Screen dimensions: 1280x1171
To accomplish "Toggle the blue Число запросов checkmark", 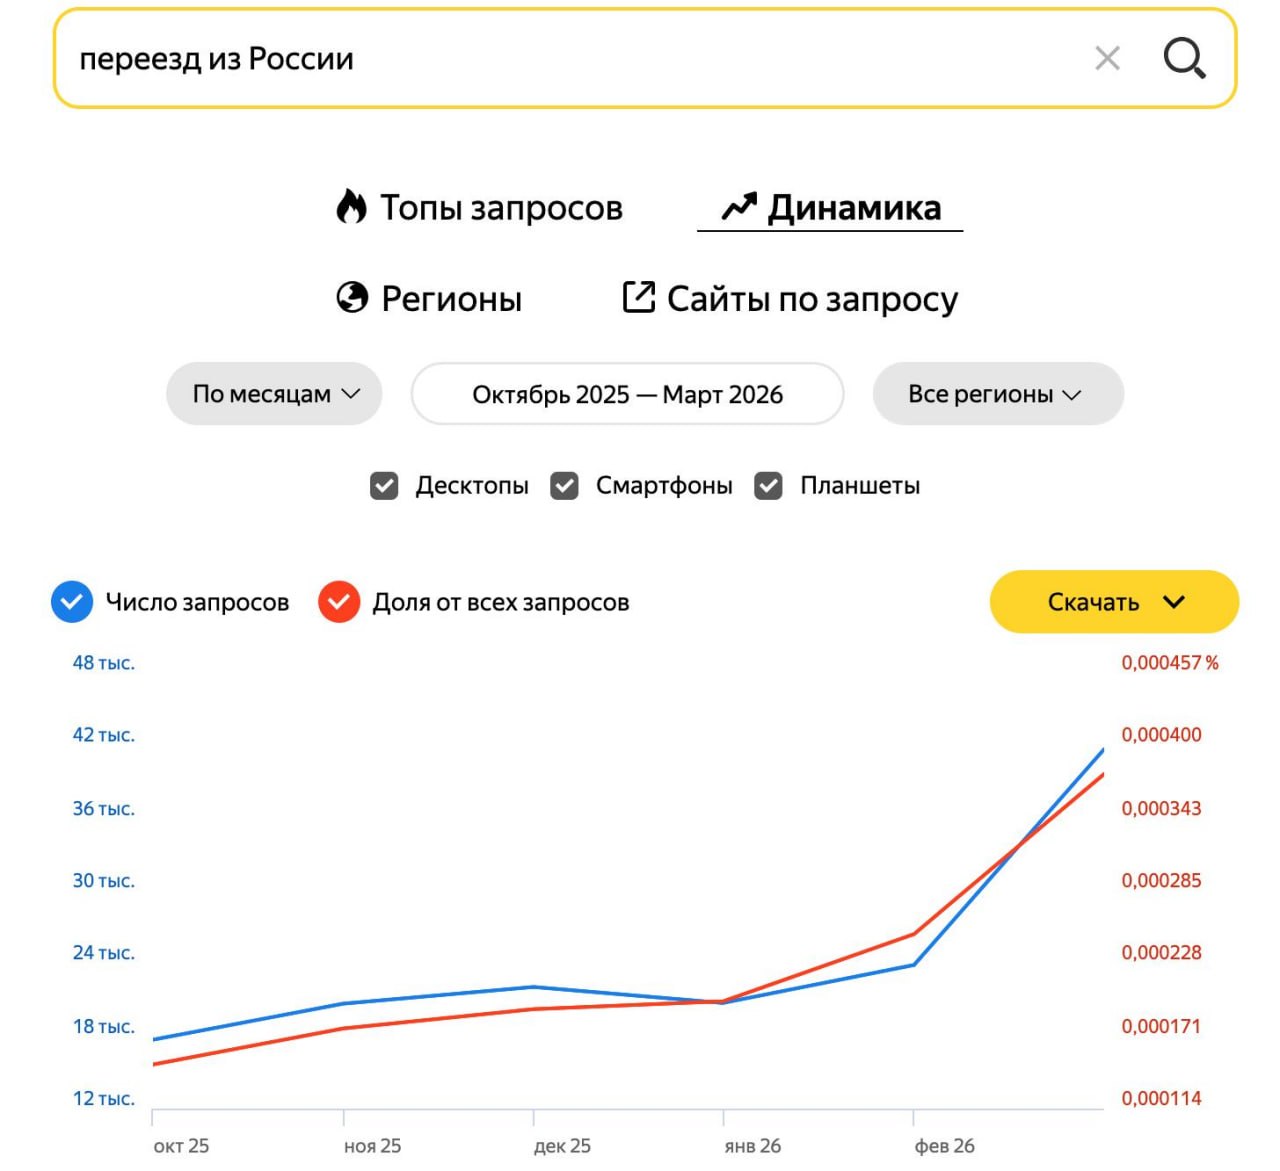I will tap(72, 602).
